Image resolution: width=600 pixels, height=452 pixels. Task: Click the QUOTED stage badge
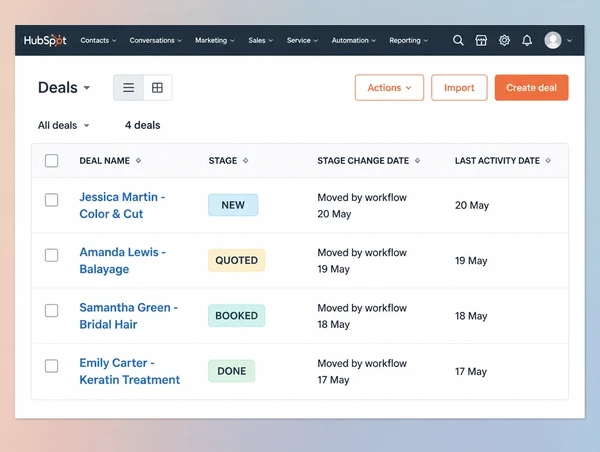coord(236,260)
